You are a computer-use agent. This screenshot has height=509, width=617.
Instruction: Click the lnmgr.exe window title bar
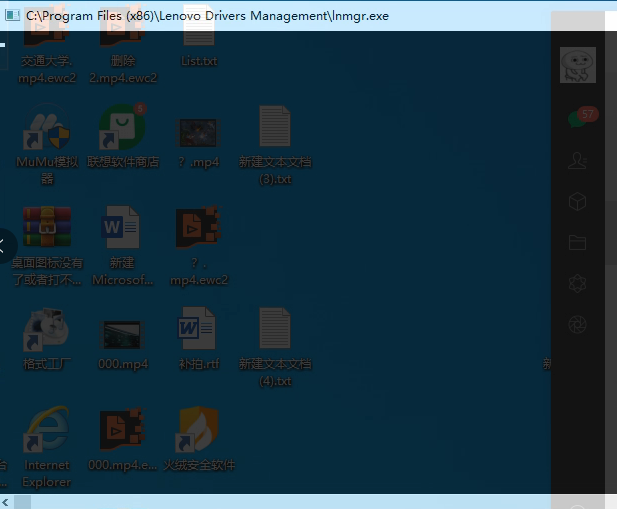point(300,16)
